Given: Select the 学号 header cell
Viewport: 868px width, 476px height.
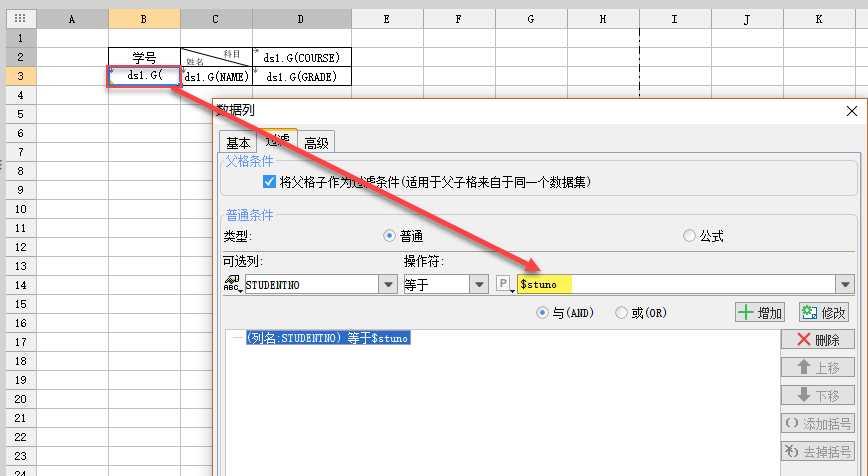Looking at the screenshot, I should (x=144, y=57).
